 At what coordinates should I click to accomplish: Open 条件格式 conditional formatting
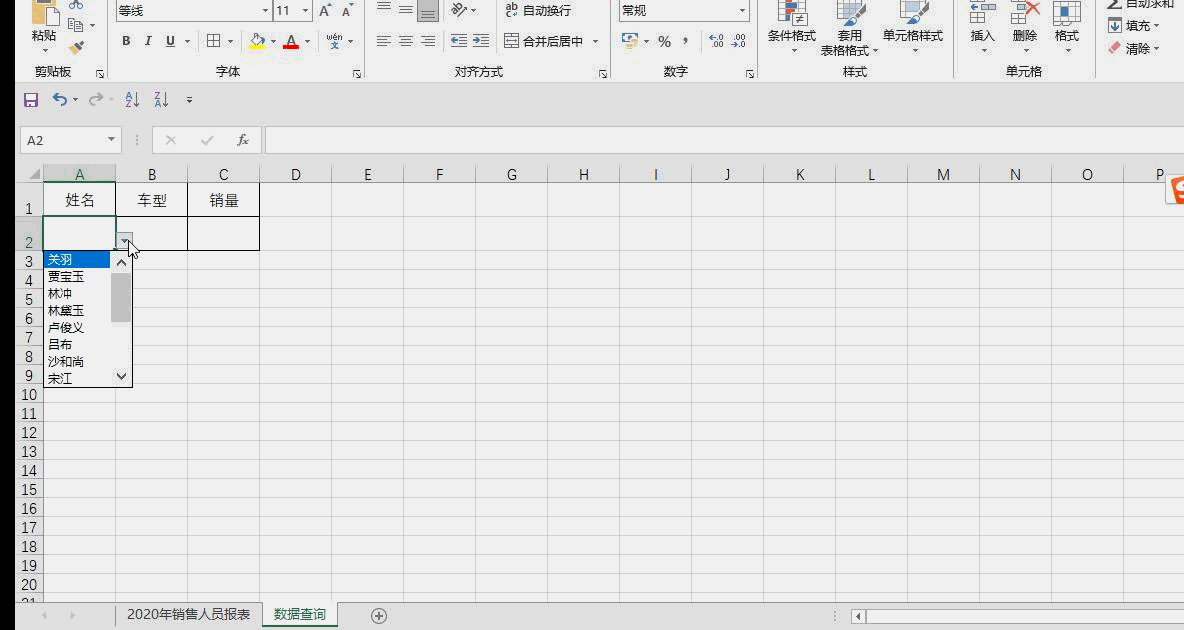point(791,29)
